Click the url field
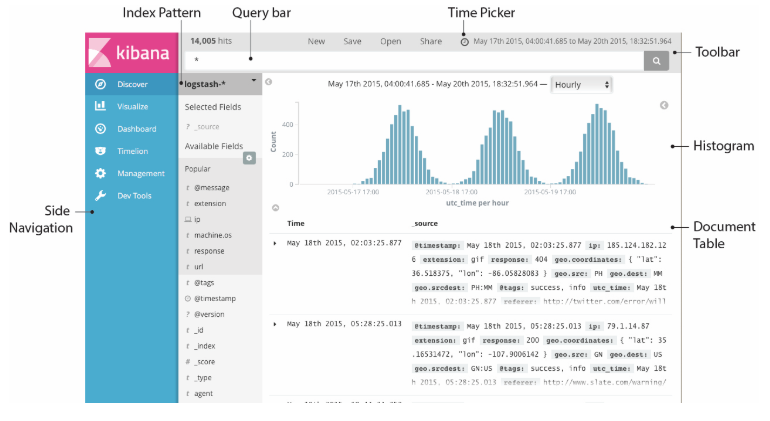This screenshot has width=770, height=421. [x=198, y=266]
